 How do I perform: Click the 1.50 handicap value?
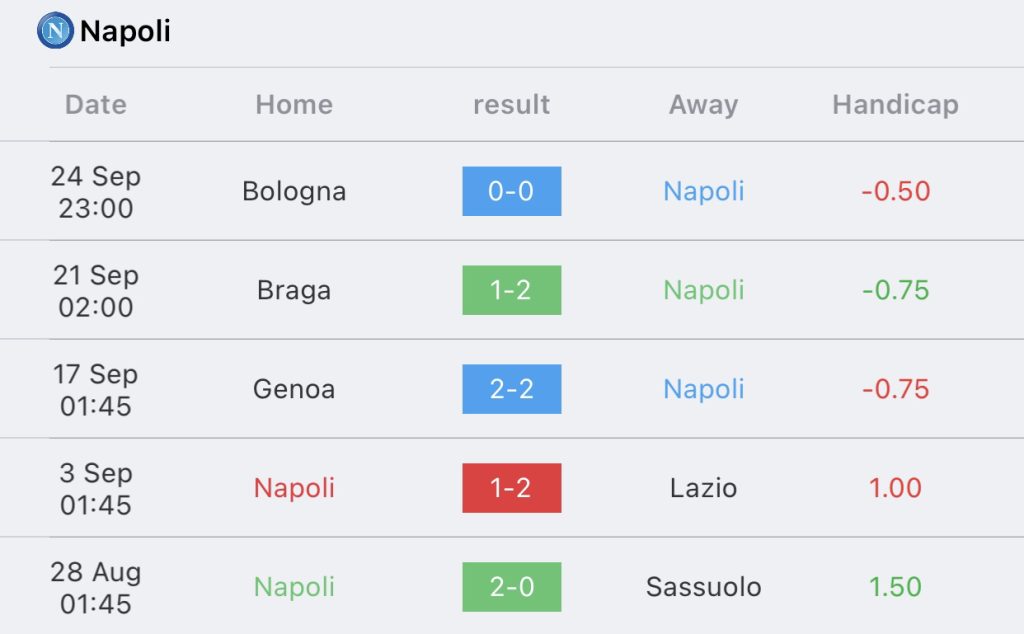point(895,587)
